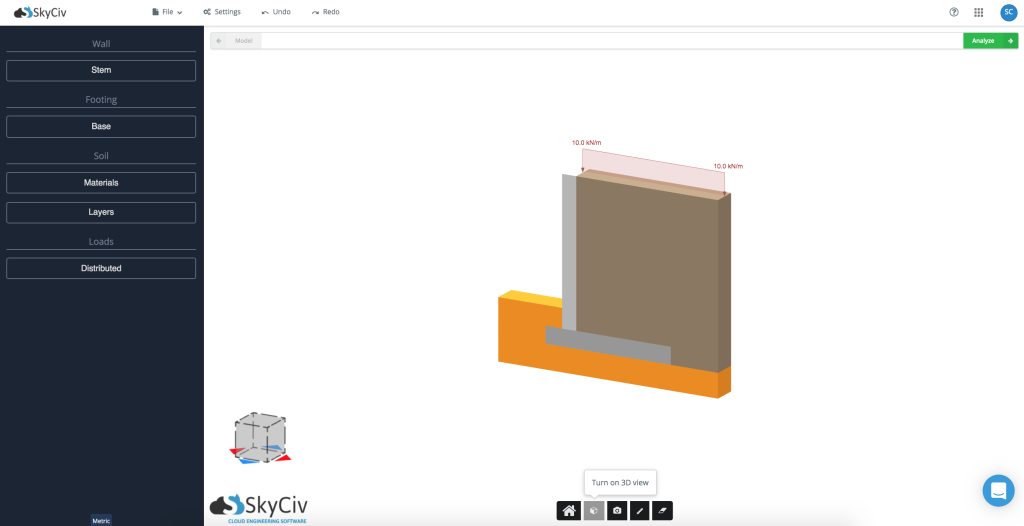Click the File document icon
The height and width of the screenshot is (526, 1024).
(155, 12)
